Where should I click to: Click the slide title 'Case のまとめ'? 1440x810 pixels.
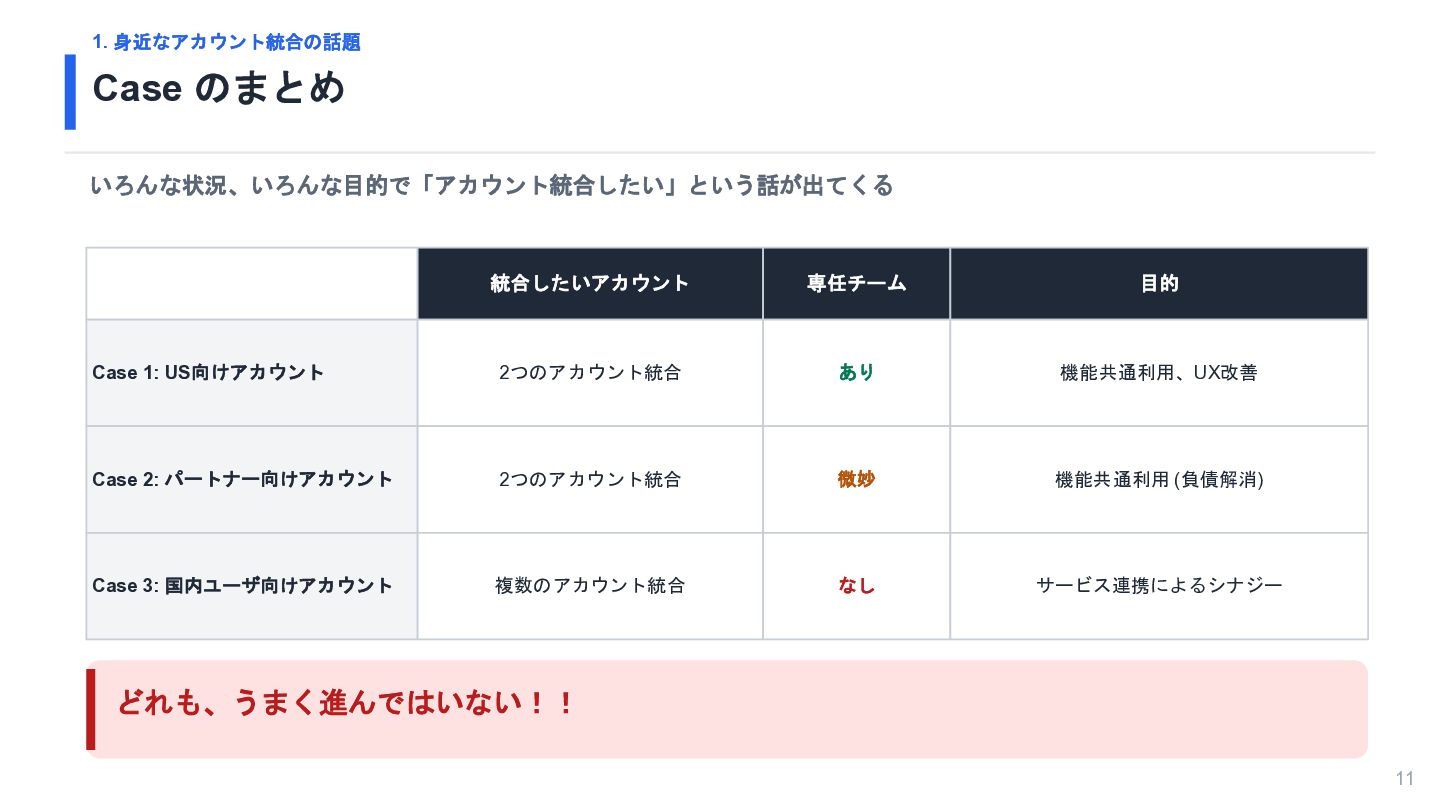218,88
